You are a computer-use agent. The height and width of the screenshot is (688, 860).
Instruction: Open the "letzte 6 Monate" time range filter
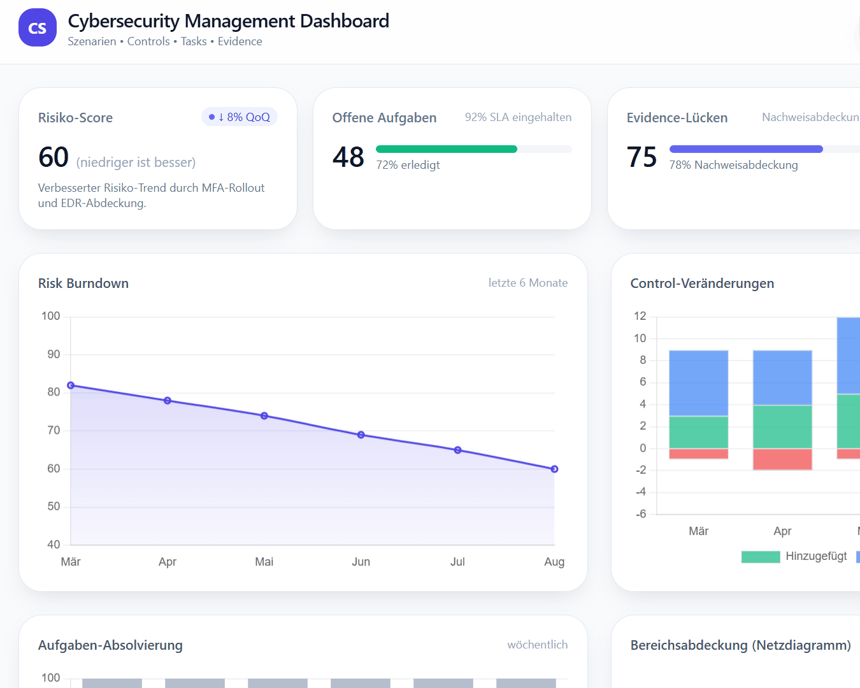528,283
